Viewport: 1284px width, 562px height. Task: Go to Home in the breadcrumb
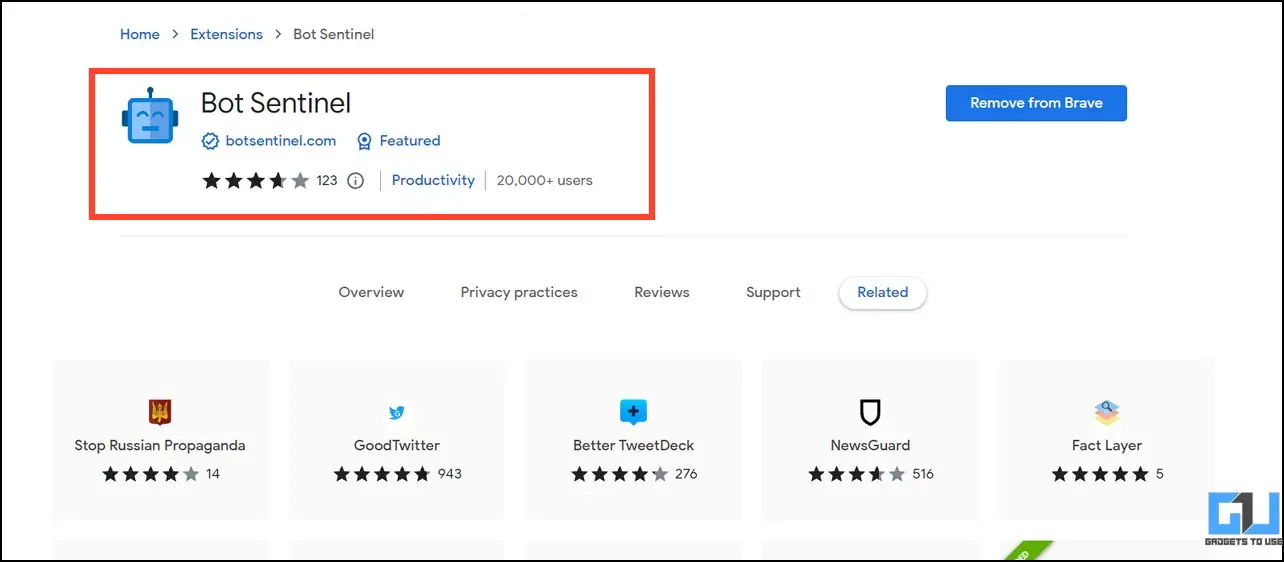click(x=140, y=34)
